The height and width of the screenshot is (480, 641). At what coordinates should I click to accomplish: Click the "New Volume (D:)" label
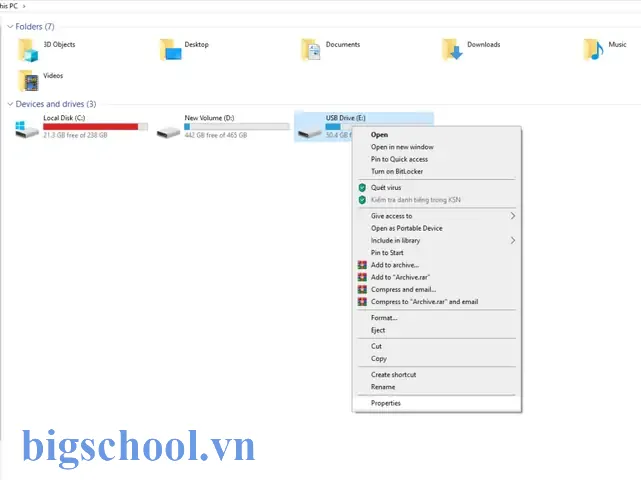[209, 118]
